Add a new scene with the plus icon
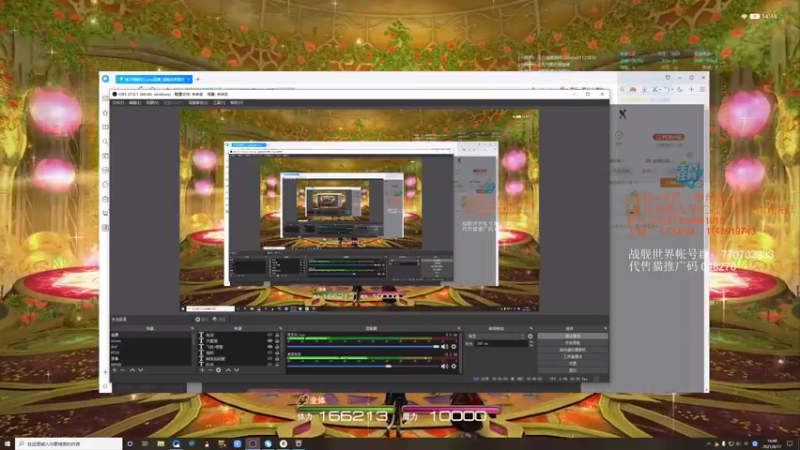The image size is (800, 450). (x=114, y=370)
